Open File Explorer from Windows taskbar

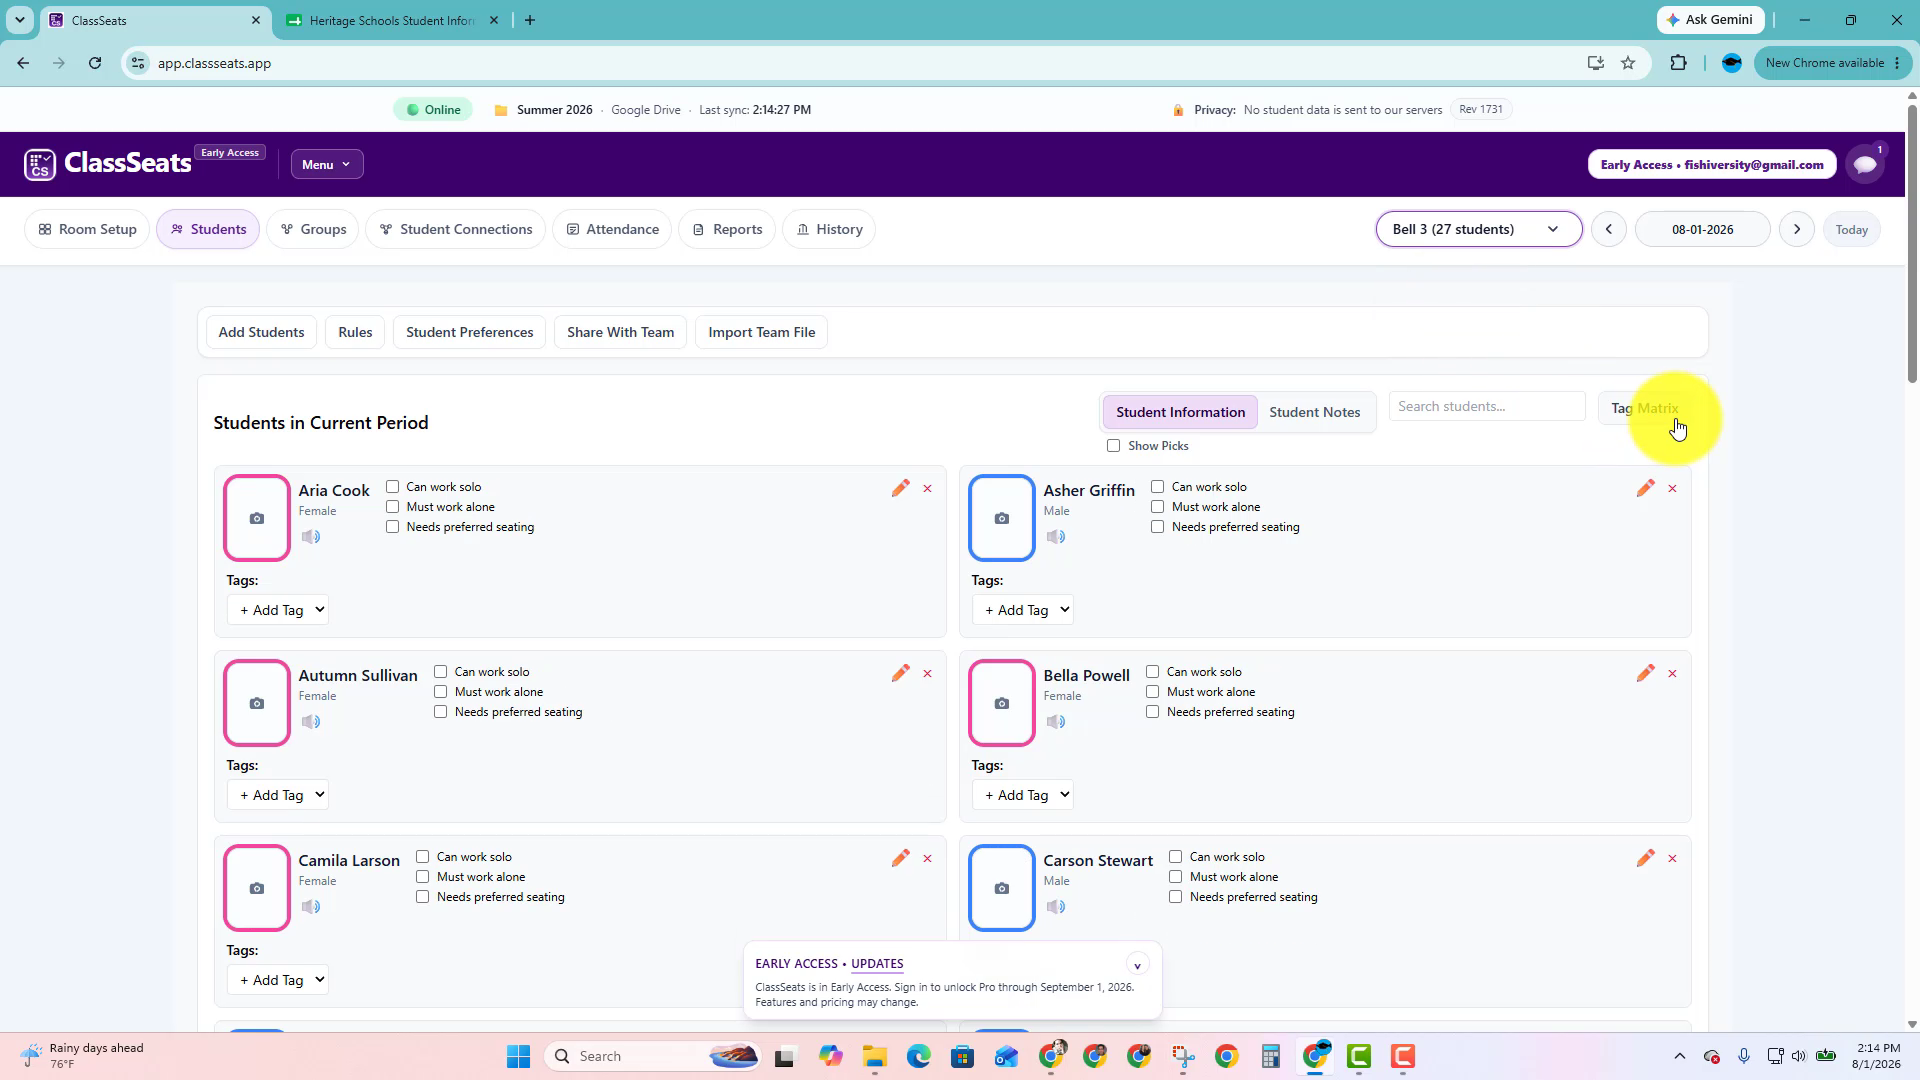875,1056
